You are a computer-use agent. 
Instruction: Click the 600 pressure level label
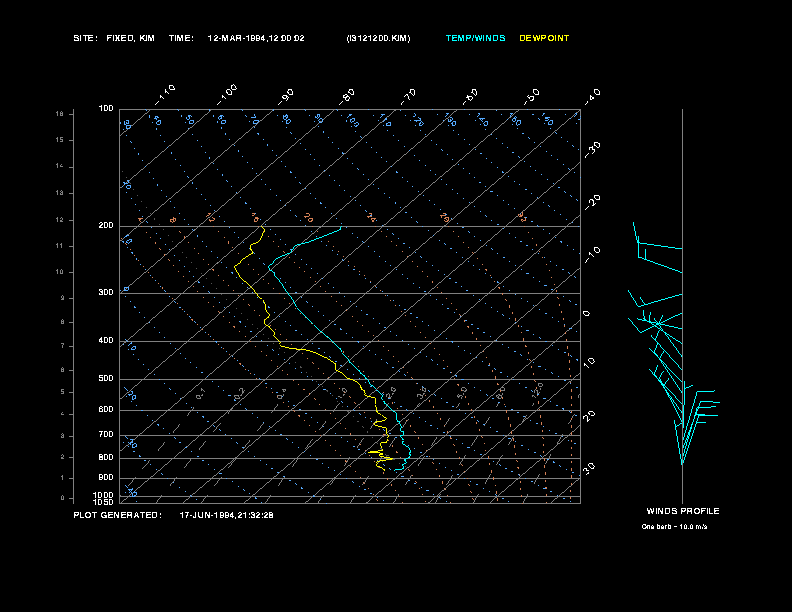[x=106, y=410]
